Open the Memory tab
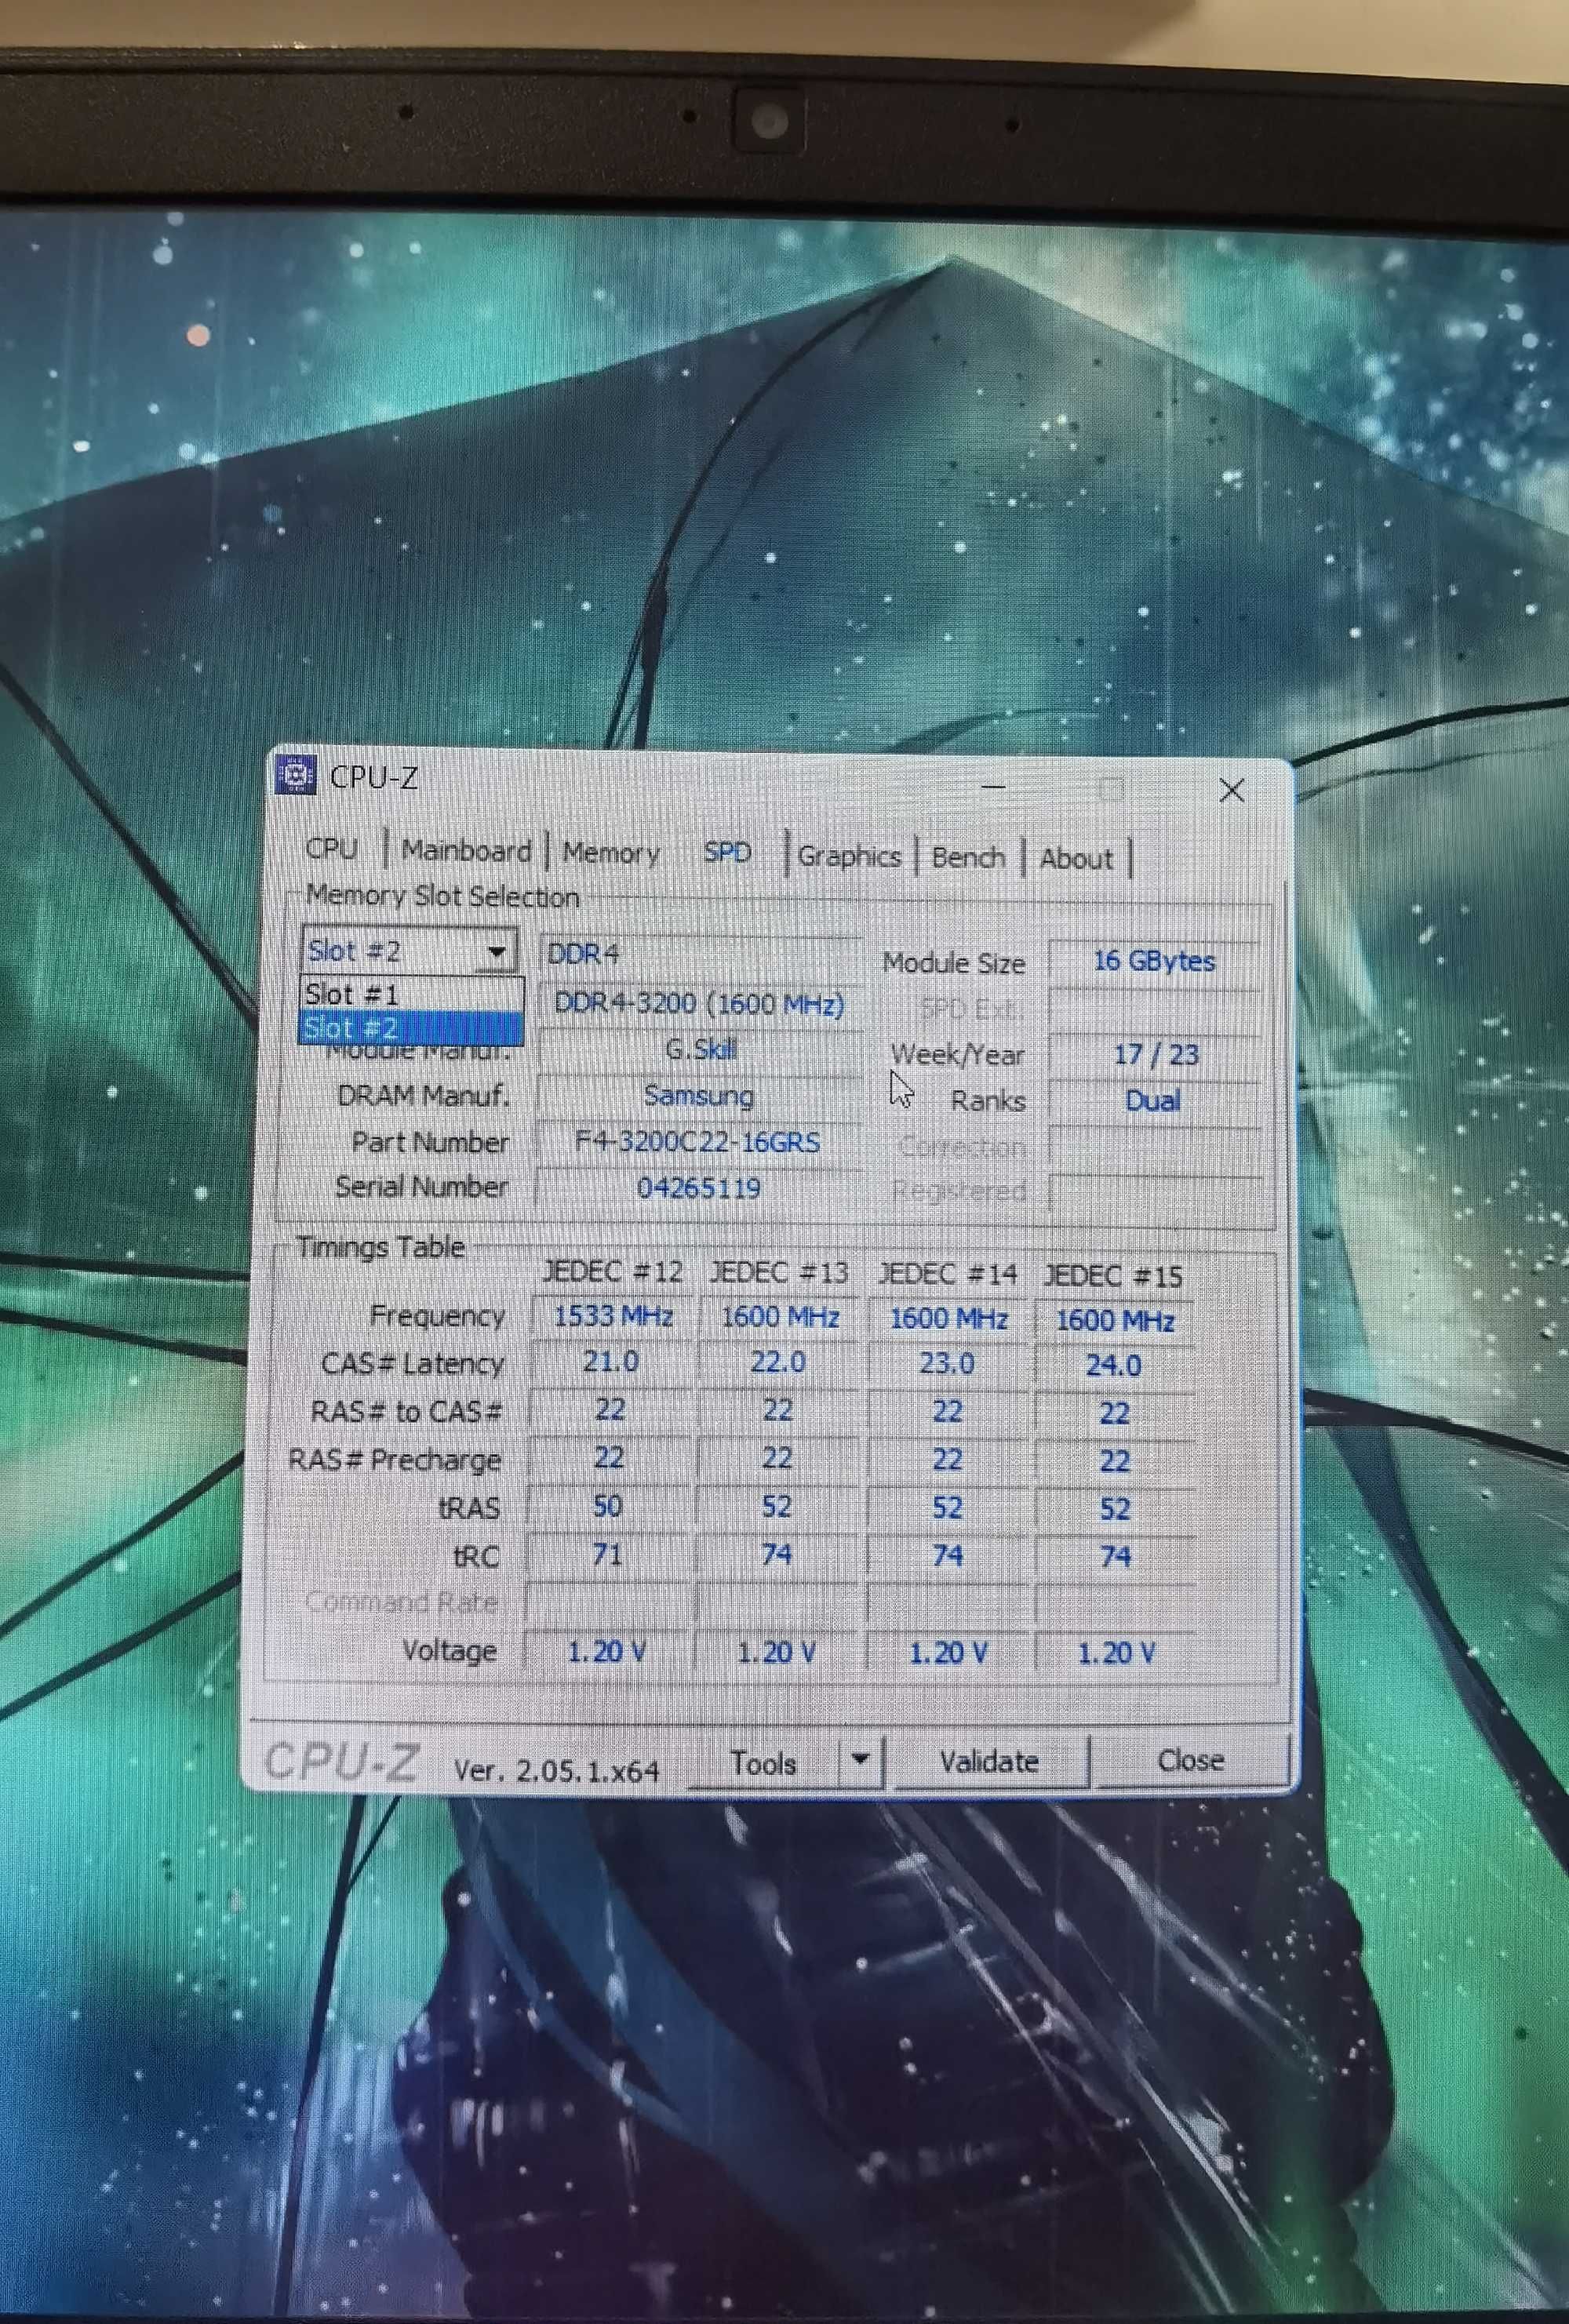The image size is (1569, 2324). [x=611, y=853]
